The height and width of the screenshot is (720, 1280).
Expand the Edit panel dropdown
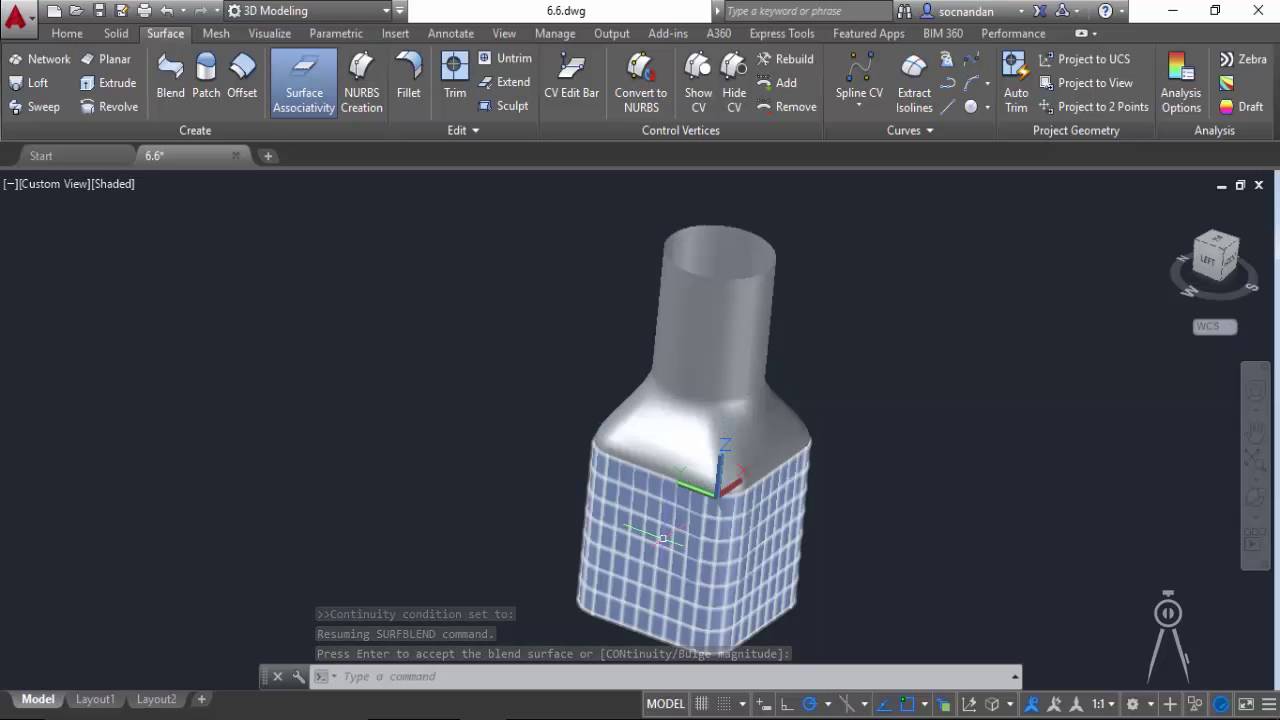coord(463,130)
